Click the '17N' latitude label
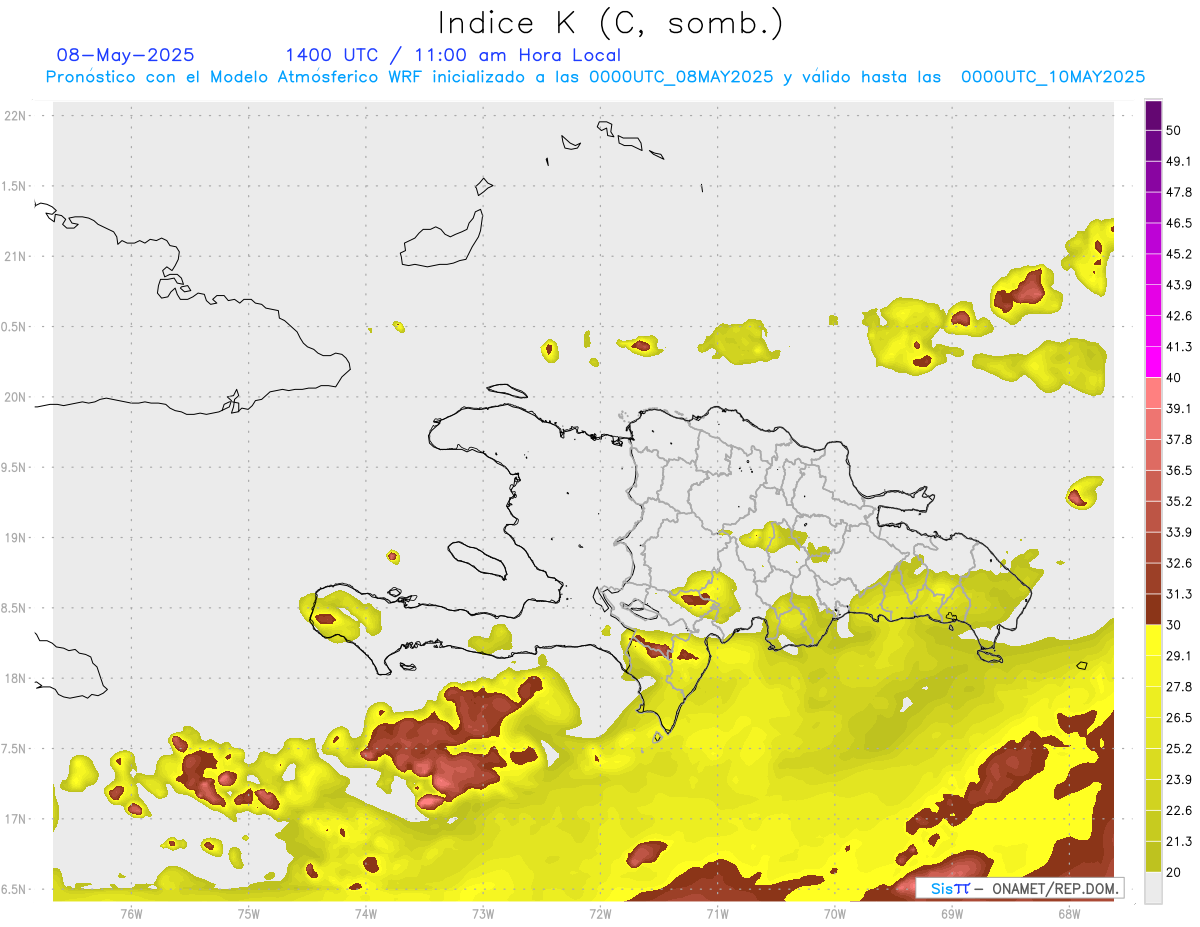The width and height of the screenshot is (1200, 927). [x=15, y=820]
